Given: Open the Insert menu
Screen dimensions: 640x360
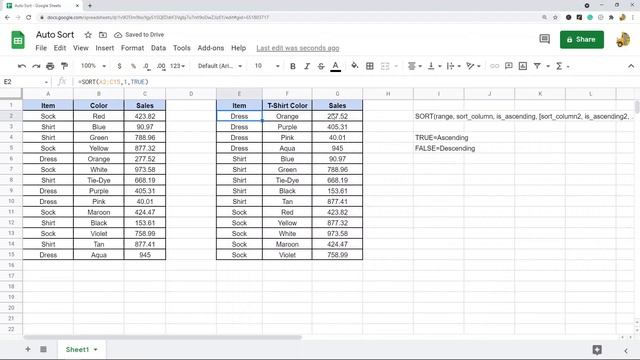Looking at the screenshot, I should click(x=105, y=48).
